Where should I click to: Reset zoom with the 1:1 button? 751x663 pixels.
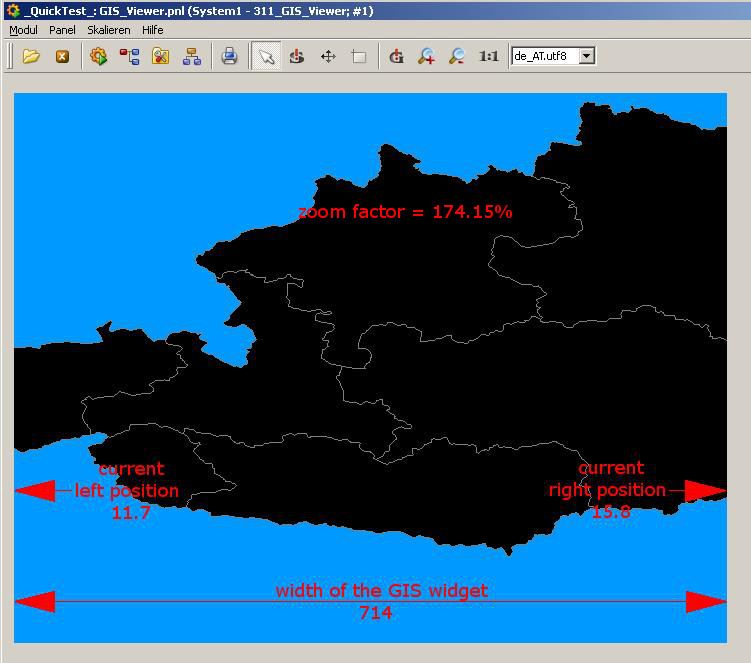click(488, 56)
